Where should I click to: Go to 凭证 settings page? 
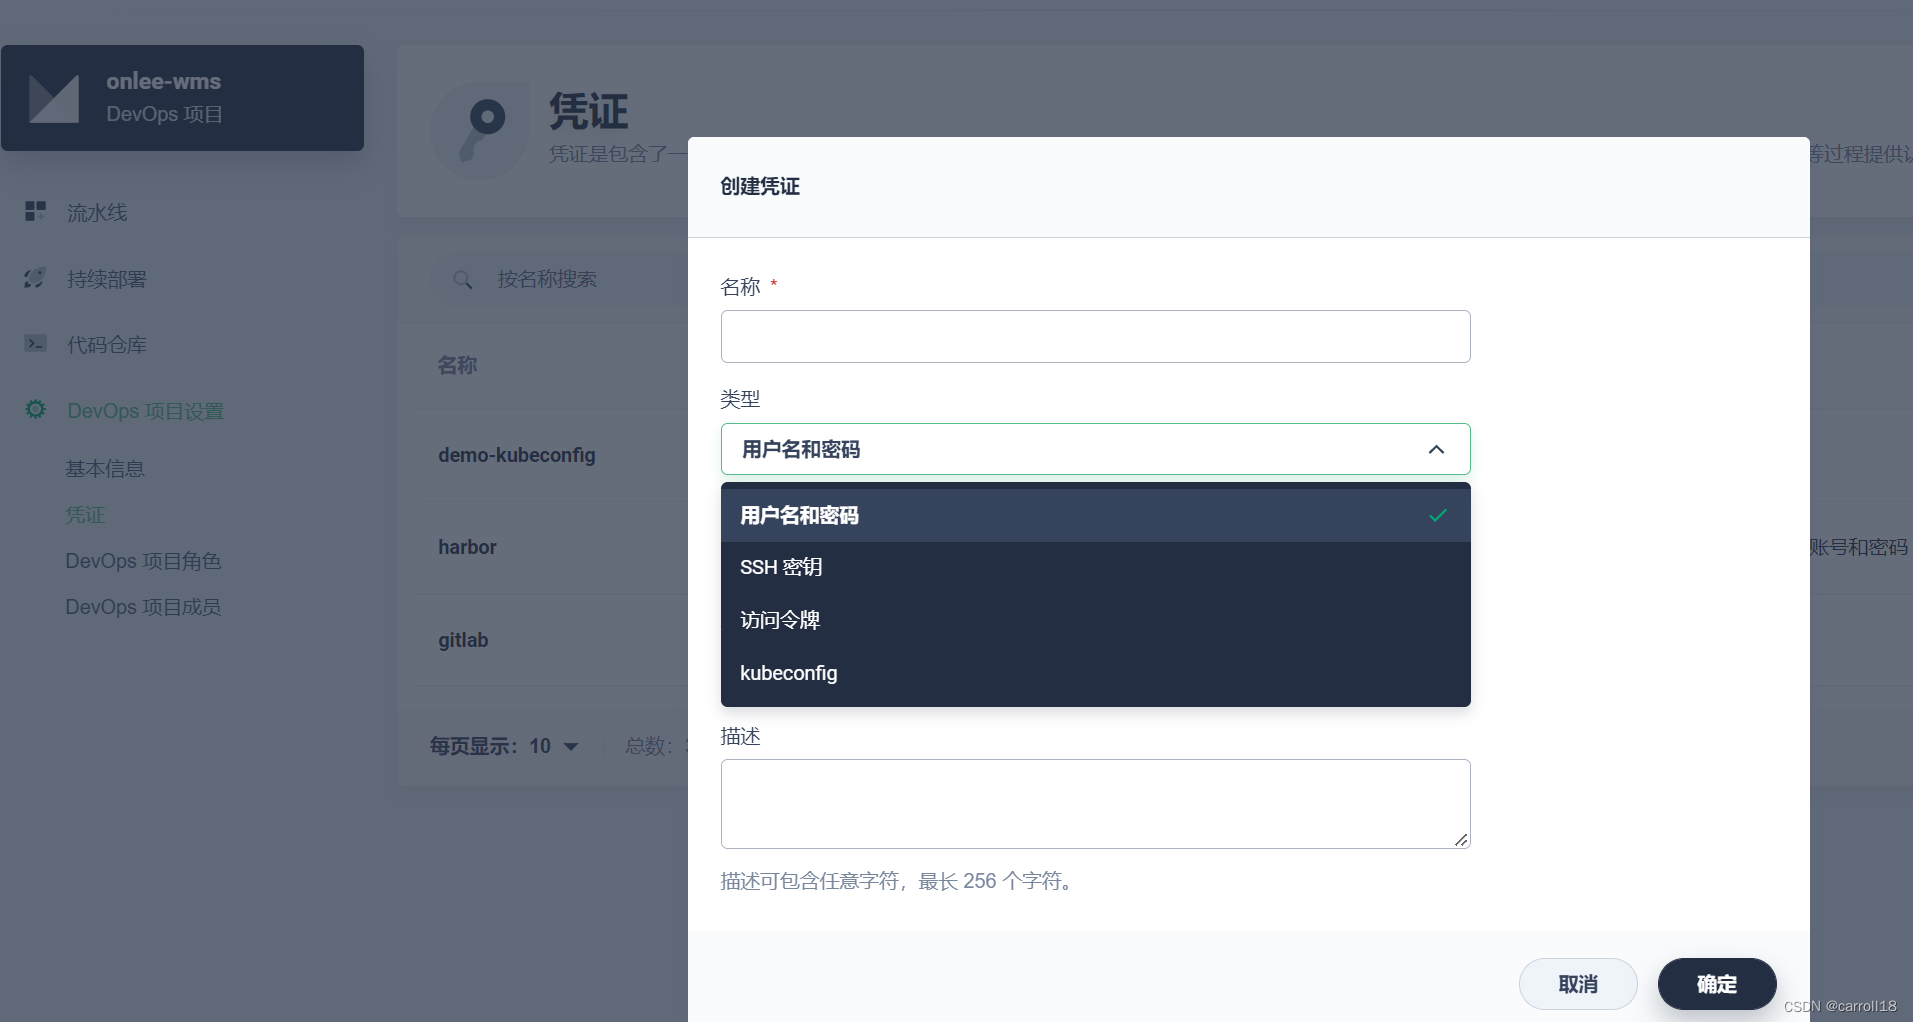[x=85, y=515]
